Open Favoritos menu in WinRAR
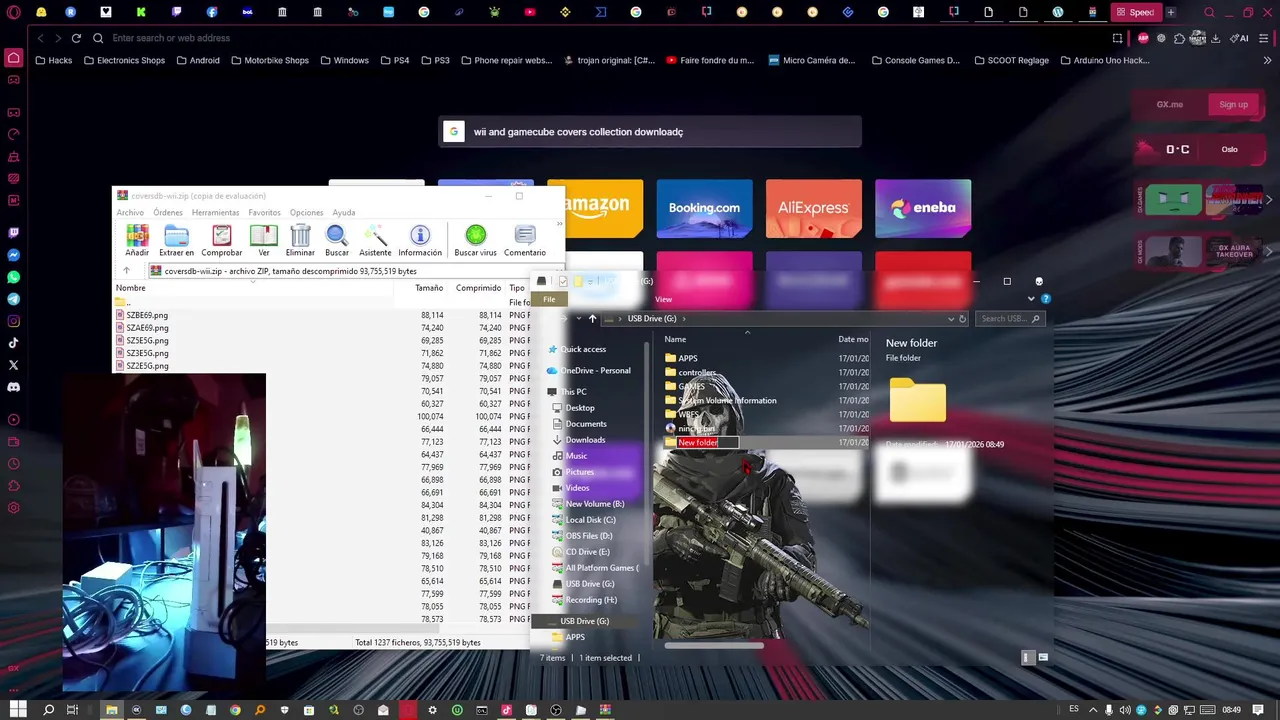 [265, 212]
